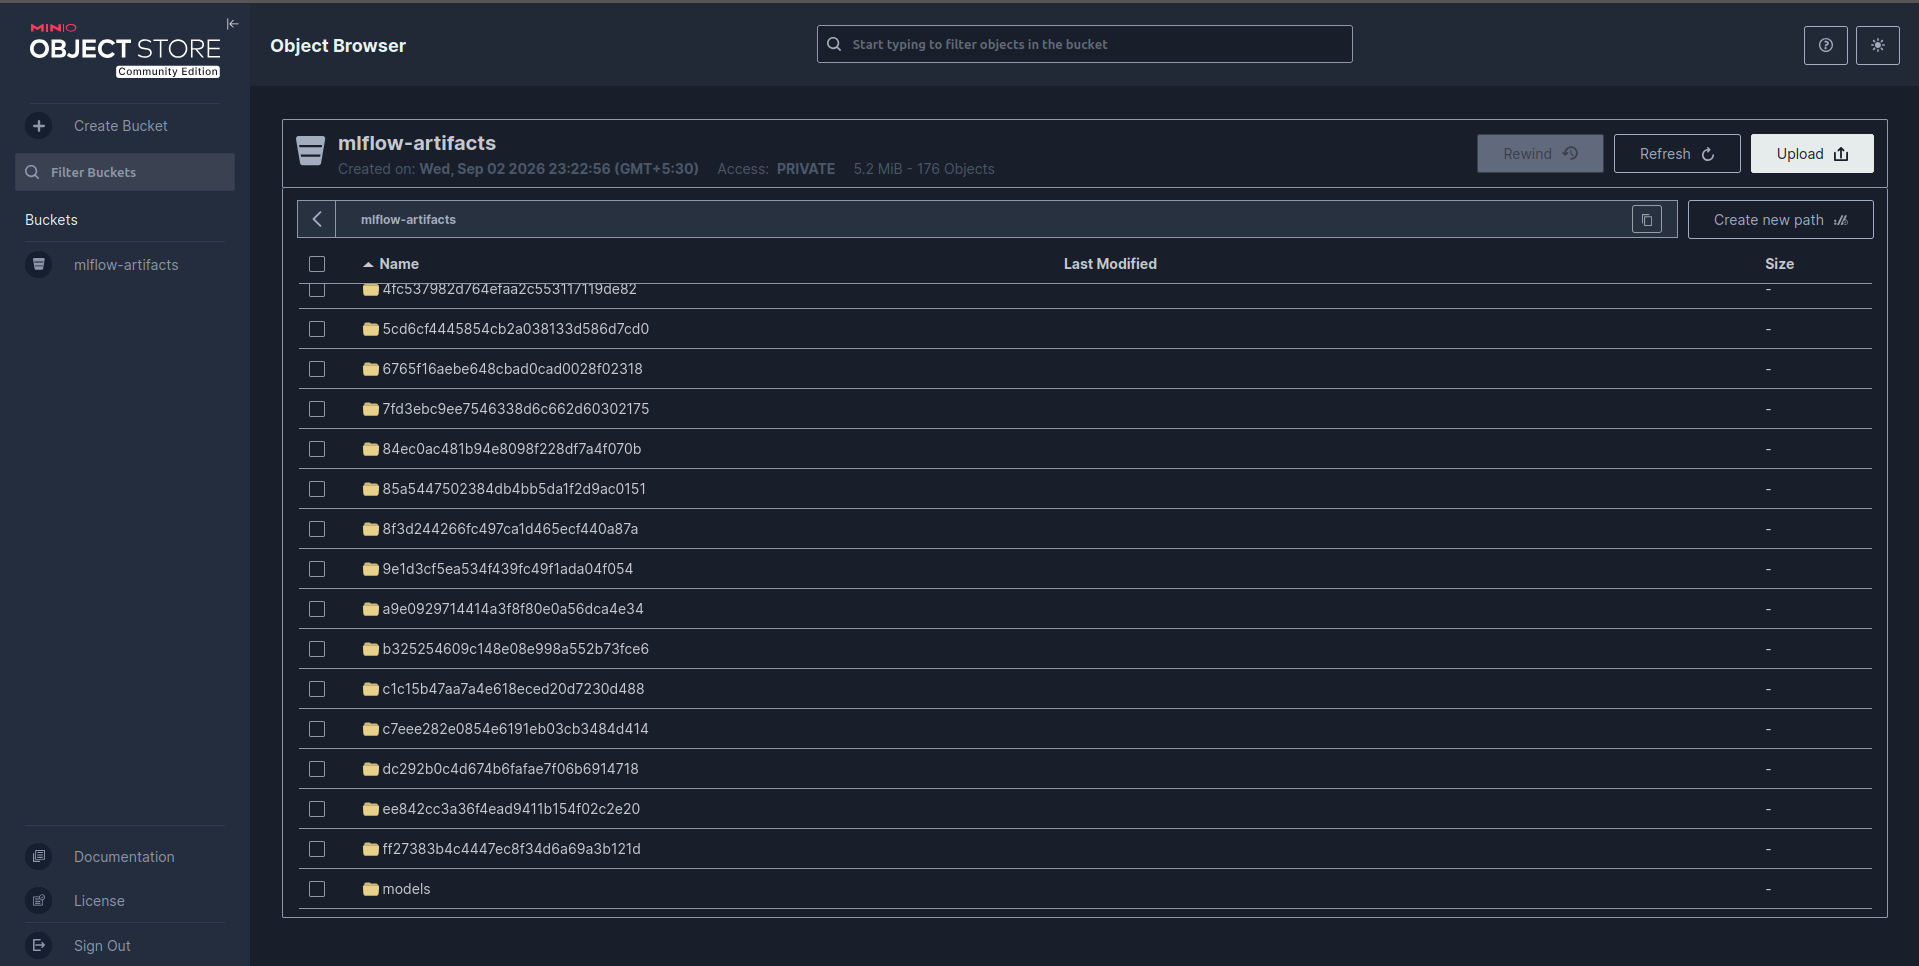Click the folder icon of 6765f16aebe648cbad0cad0028f02318
This screenshot has height=966, width=1919.
[371, 369]
